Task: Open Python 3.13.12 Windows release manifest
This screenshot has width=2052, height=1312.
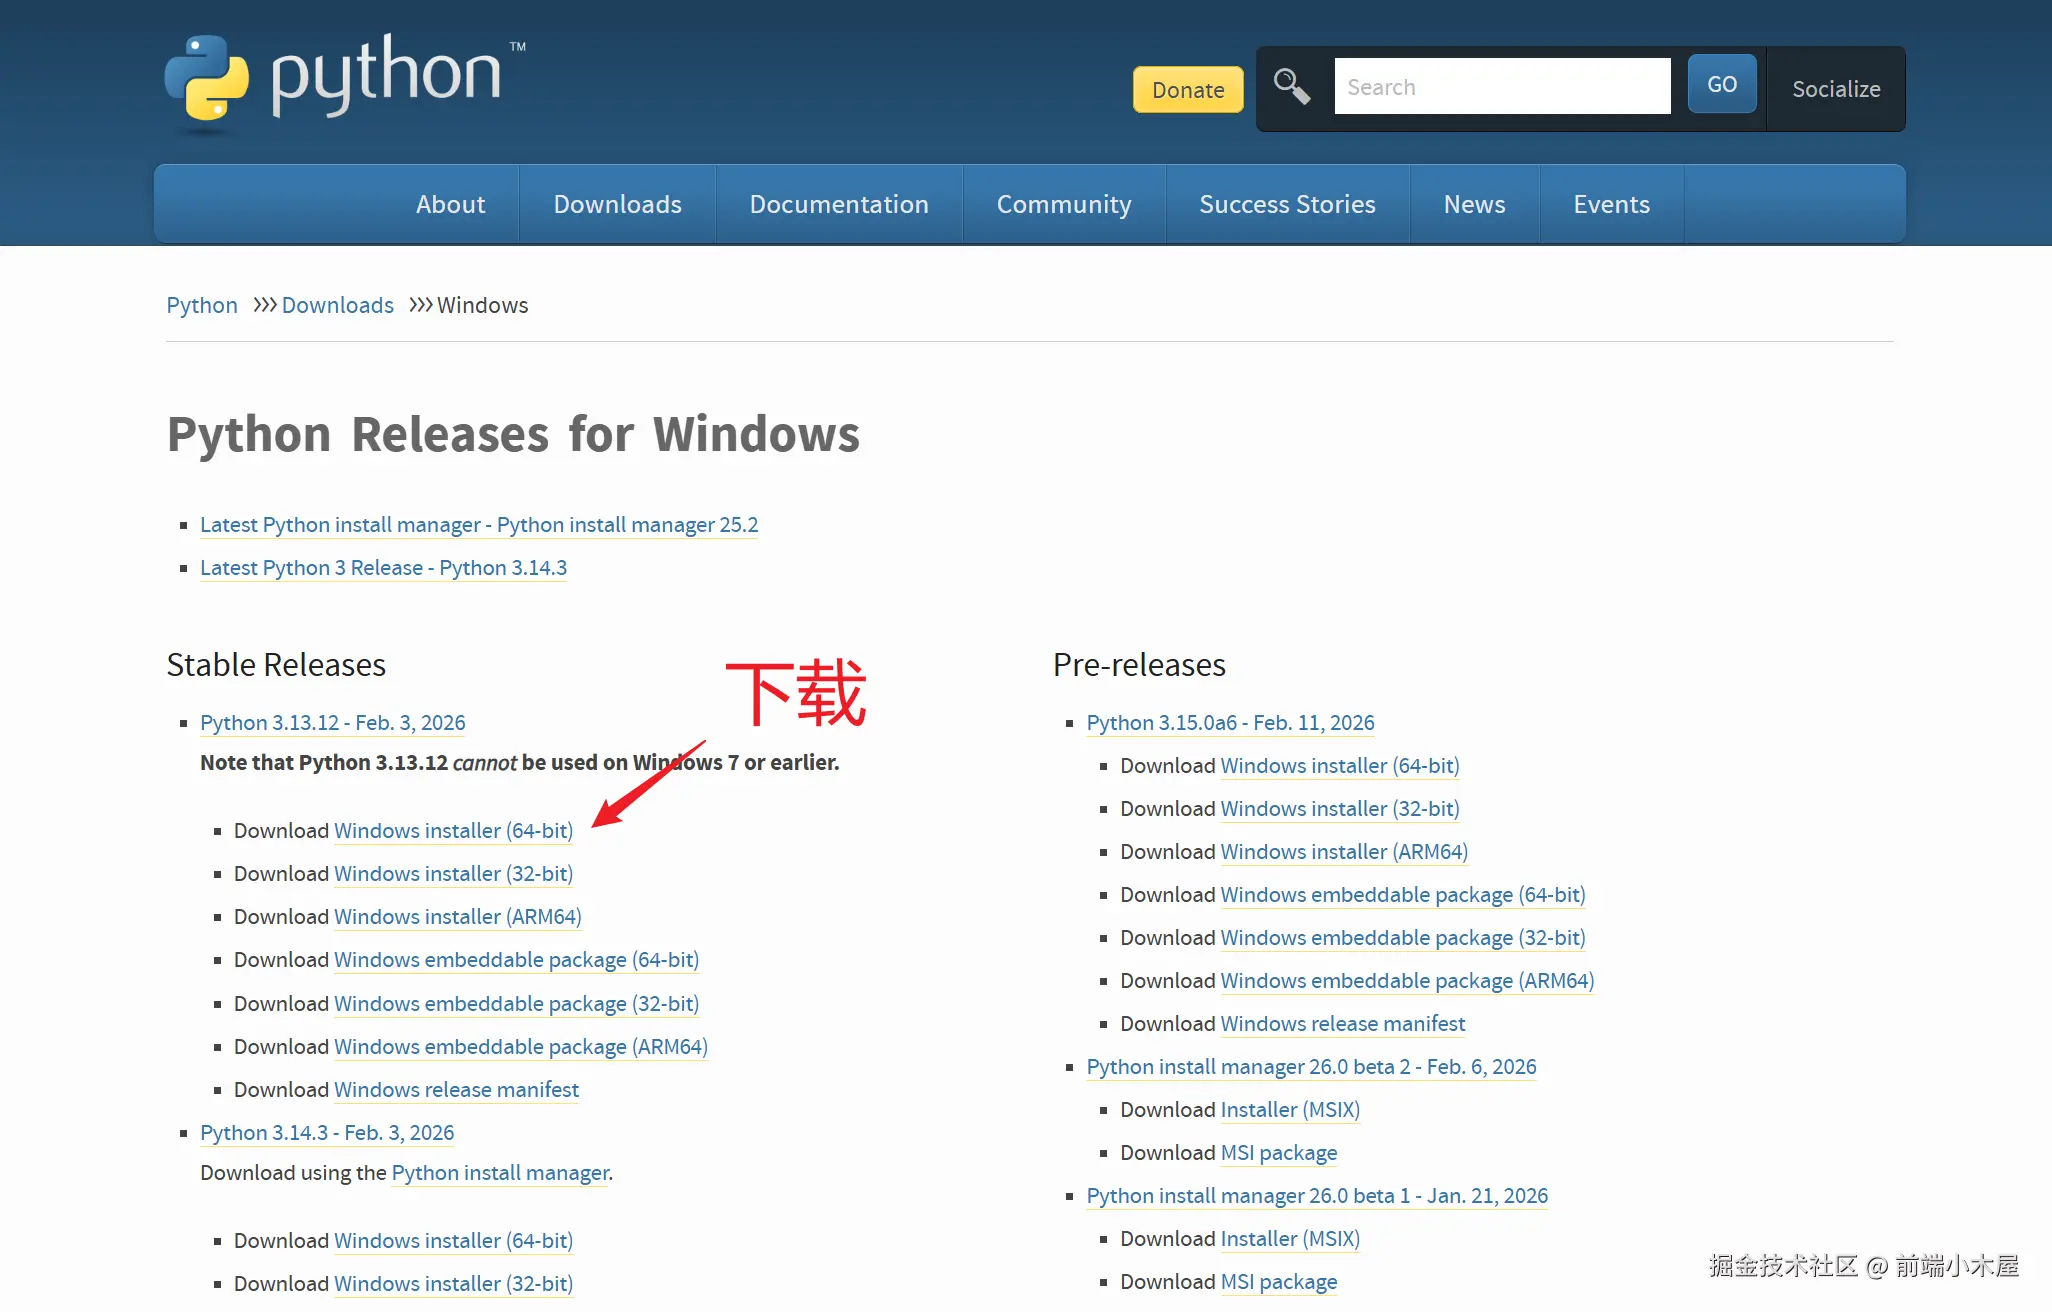Action: click(x=456, y=1090)
